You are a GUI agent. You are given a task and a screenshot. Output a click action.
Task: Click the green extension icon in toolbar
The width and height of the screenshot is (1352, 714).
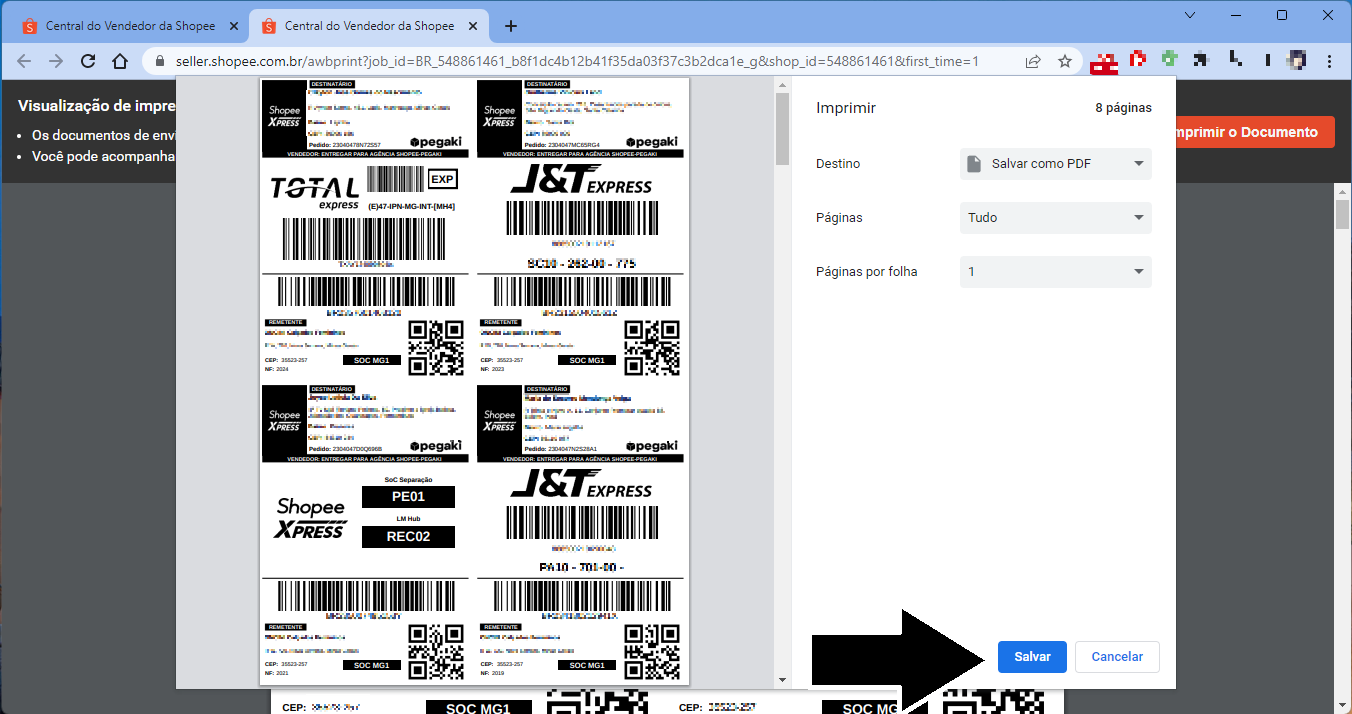(1169, 60)
